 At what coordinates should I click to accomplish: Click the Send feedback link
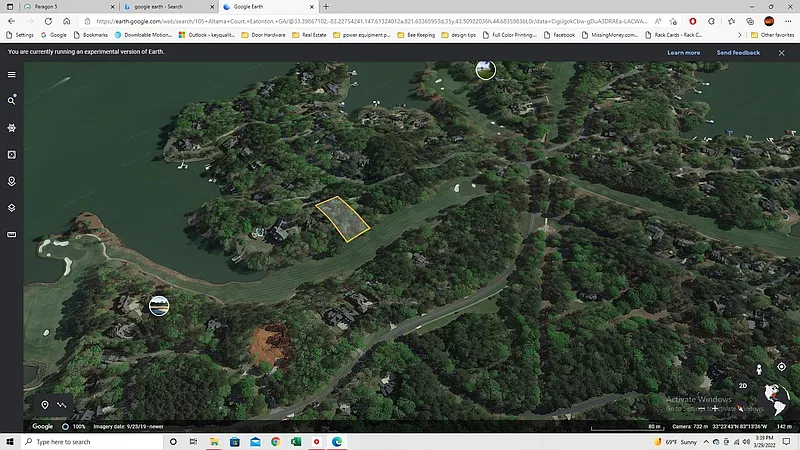coord(738,52)
